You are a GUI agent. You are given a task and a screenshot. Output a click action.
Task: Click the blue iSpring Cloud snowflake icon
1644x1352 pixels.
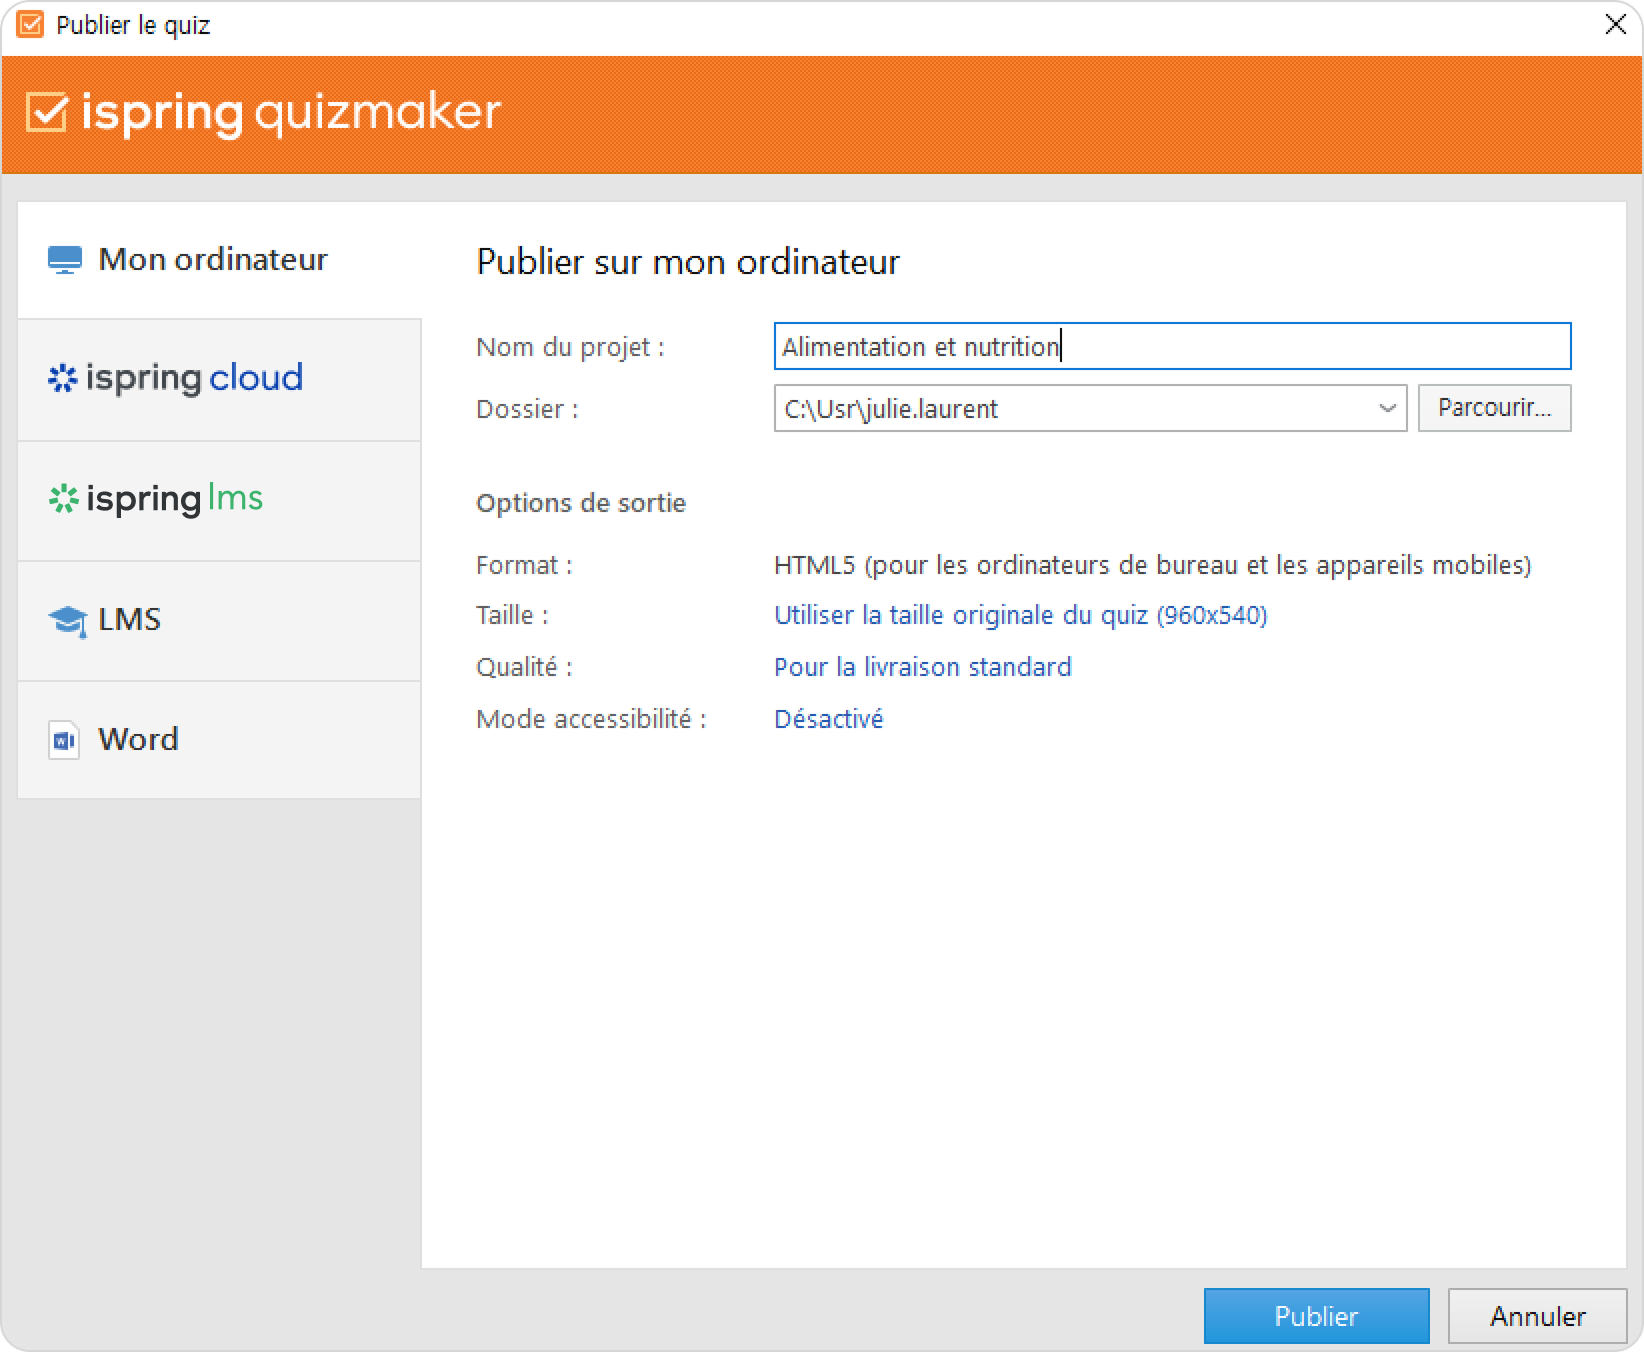pyautogui.click(x=62, y=378)
